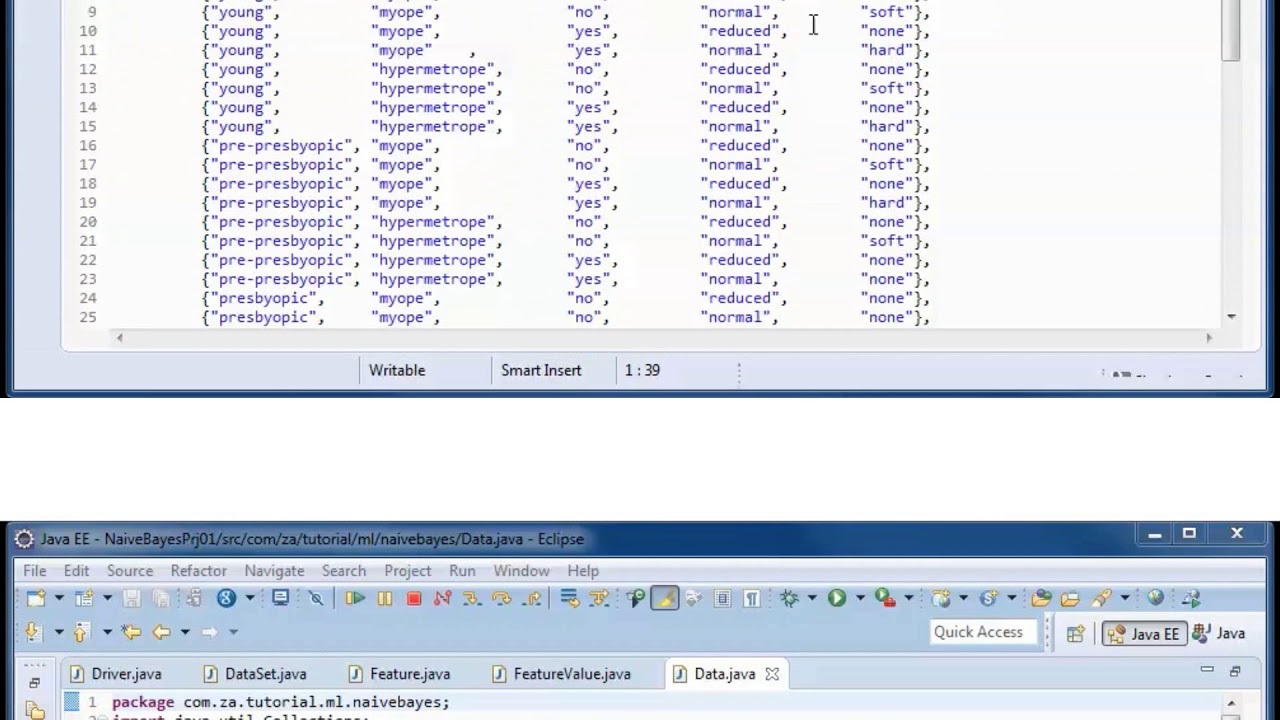Click the Debug bug icon
The height and width of the screenshot is (720, 1280).
click(789, 598)
